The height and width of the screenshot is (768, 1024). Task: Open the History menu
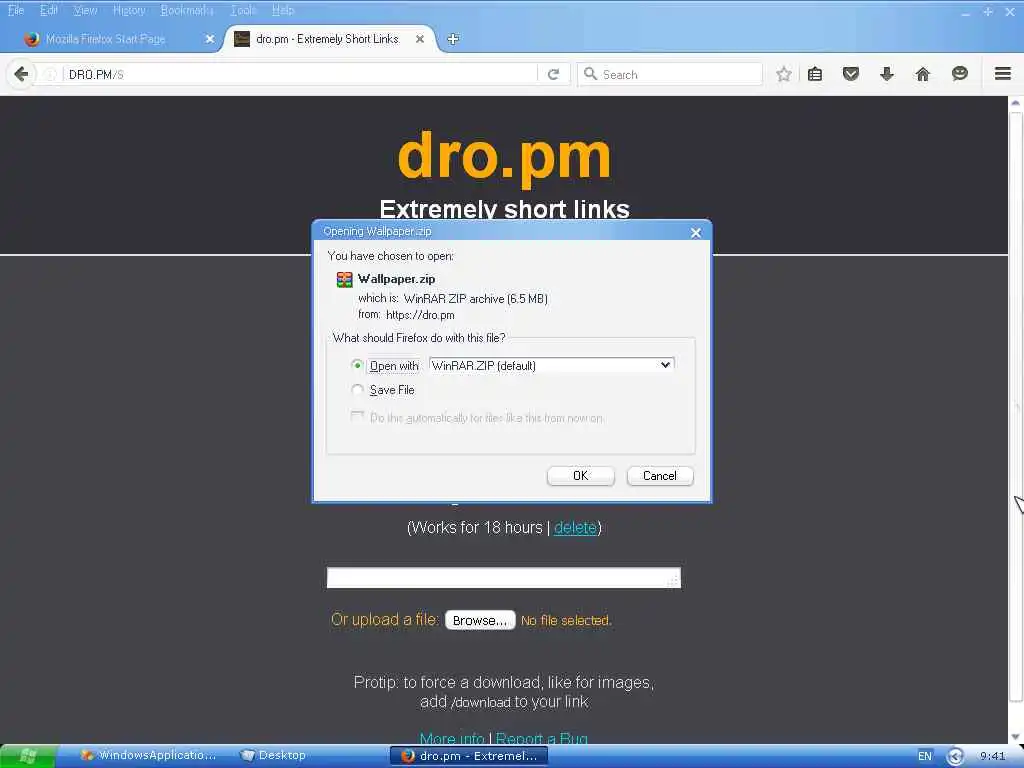click(129, 10)
